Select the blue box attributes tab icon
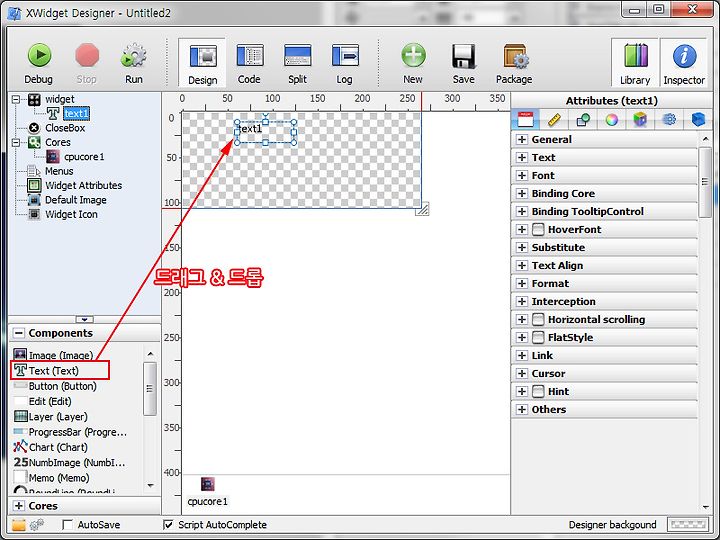 click(698, 119)
